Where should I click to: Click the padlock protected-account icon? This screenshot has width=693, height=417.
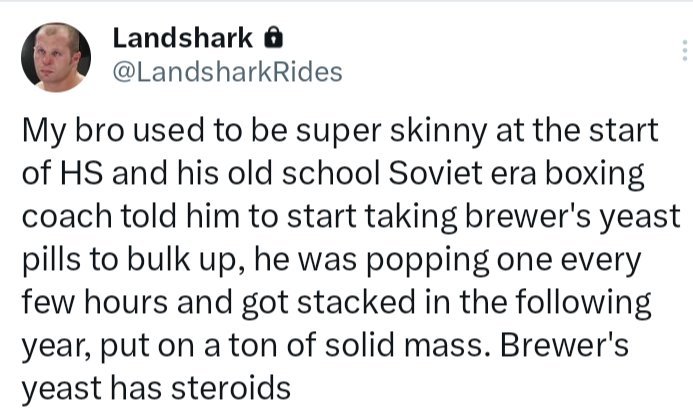point(273,38)
